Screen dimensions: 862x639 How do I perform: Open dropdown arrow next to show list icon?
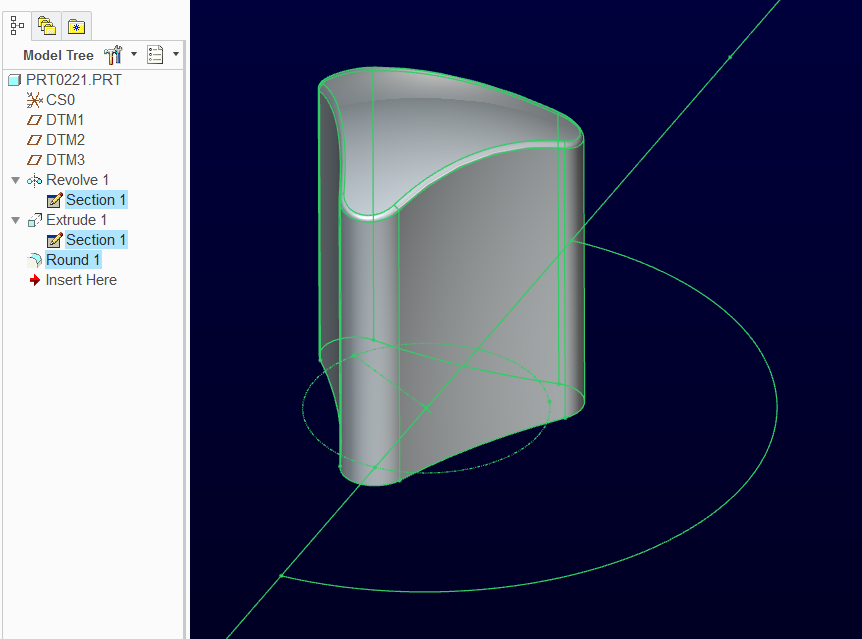pos(176,54)
